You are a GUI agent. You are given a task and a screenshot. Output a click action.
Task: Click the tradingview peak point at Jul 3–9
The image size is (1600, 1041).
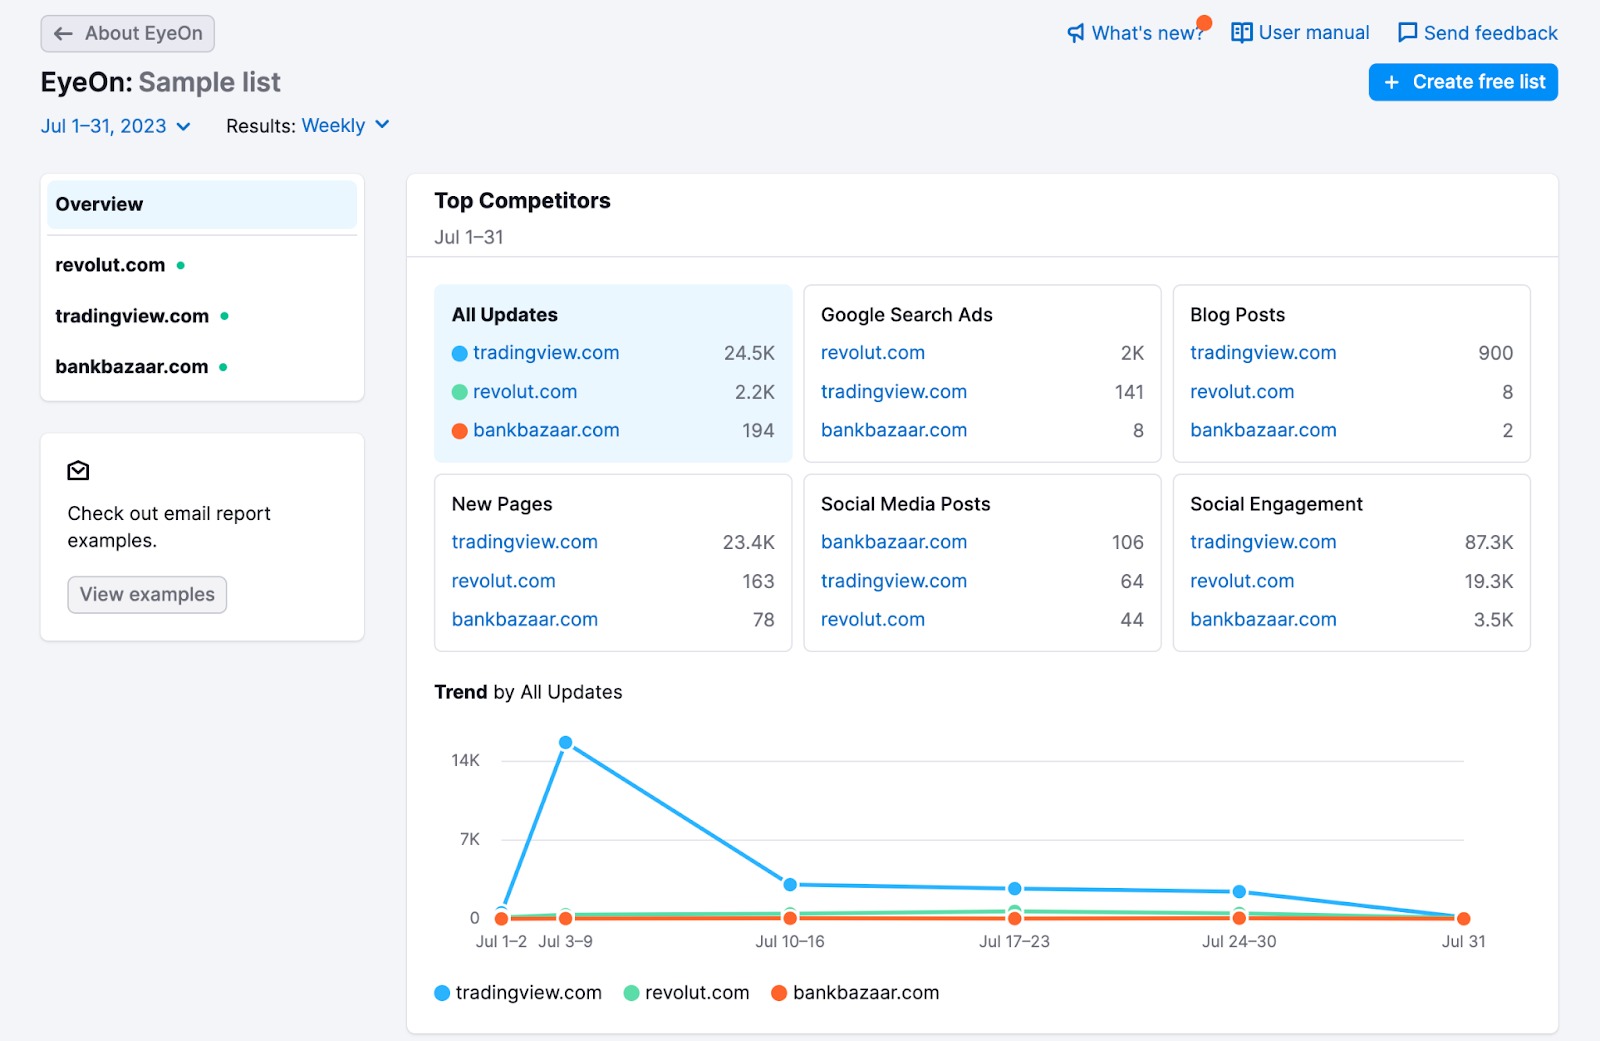pos(566,742)
